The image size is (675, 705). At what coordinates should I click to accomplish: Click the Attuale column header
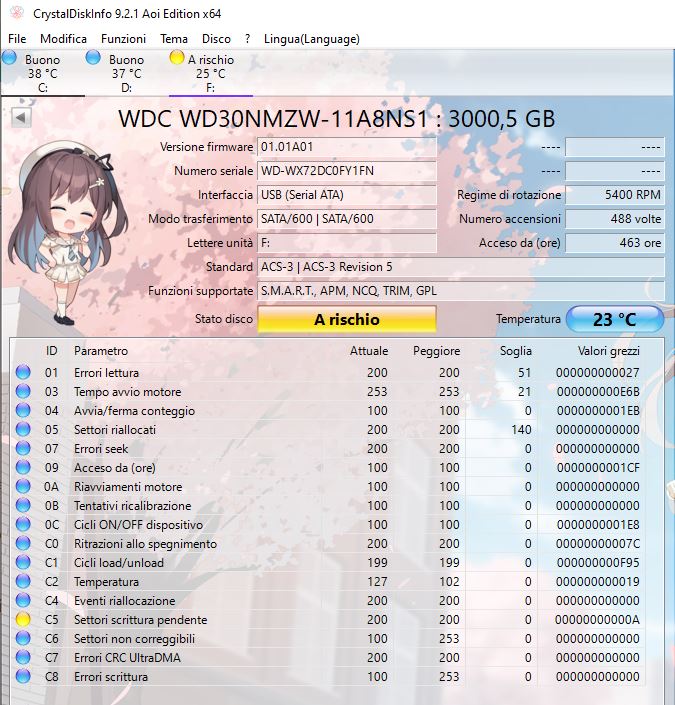[x=369, y=351]
